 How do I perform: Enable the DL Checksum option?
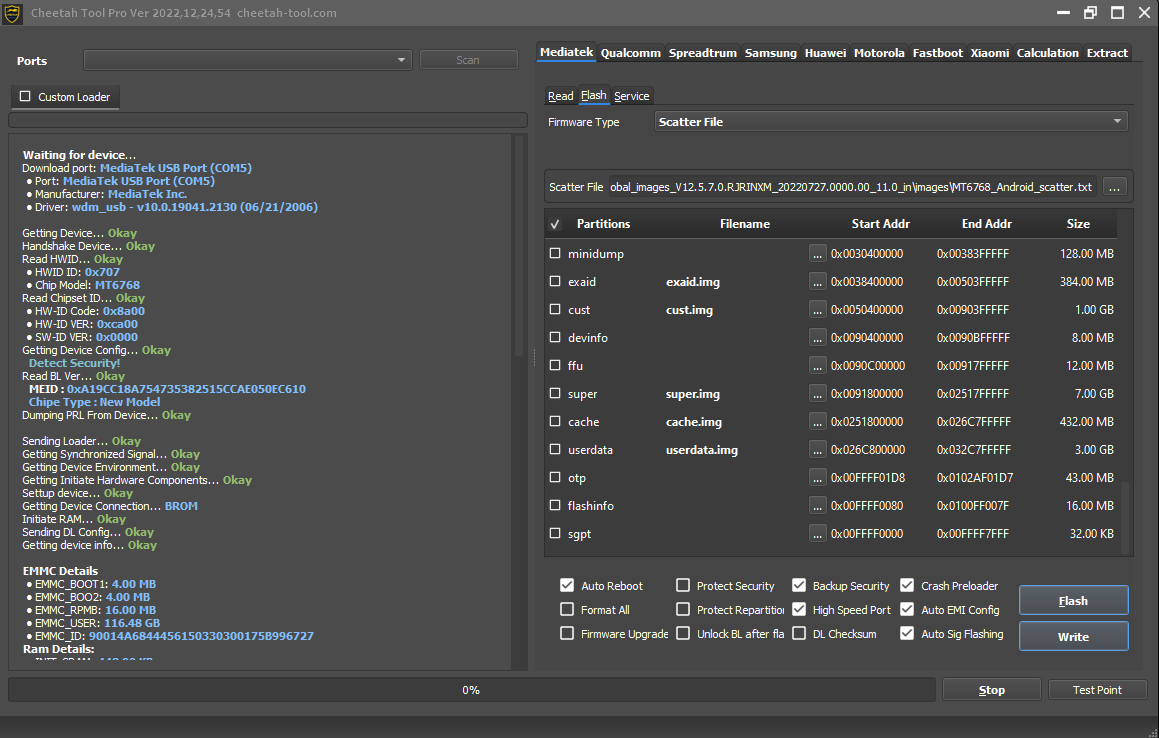(x=799, y=633)
